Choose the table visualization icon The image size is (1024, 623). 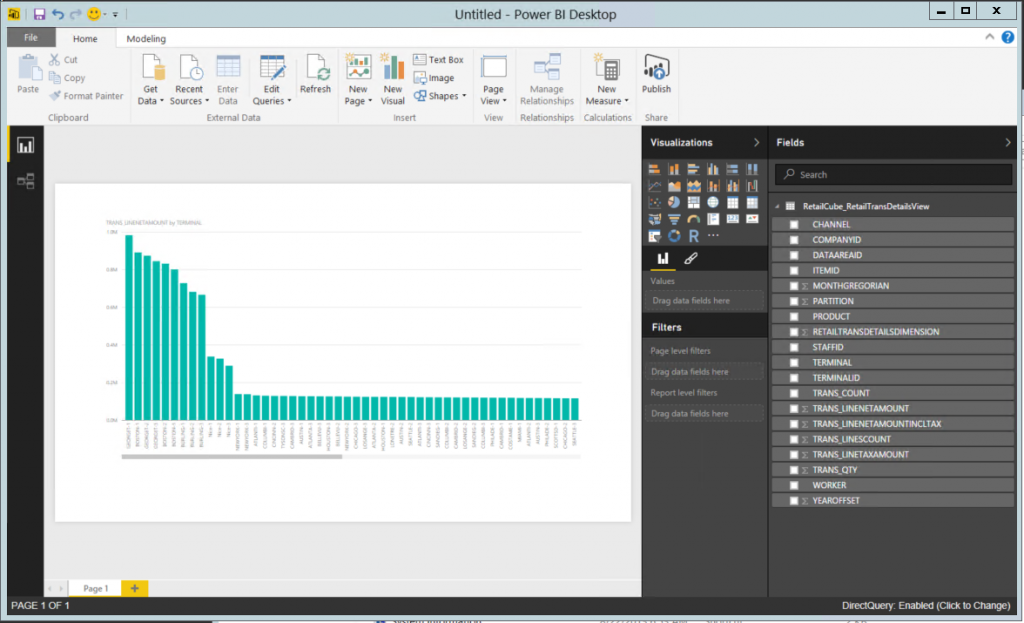733,202
